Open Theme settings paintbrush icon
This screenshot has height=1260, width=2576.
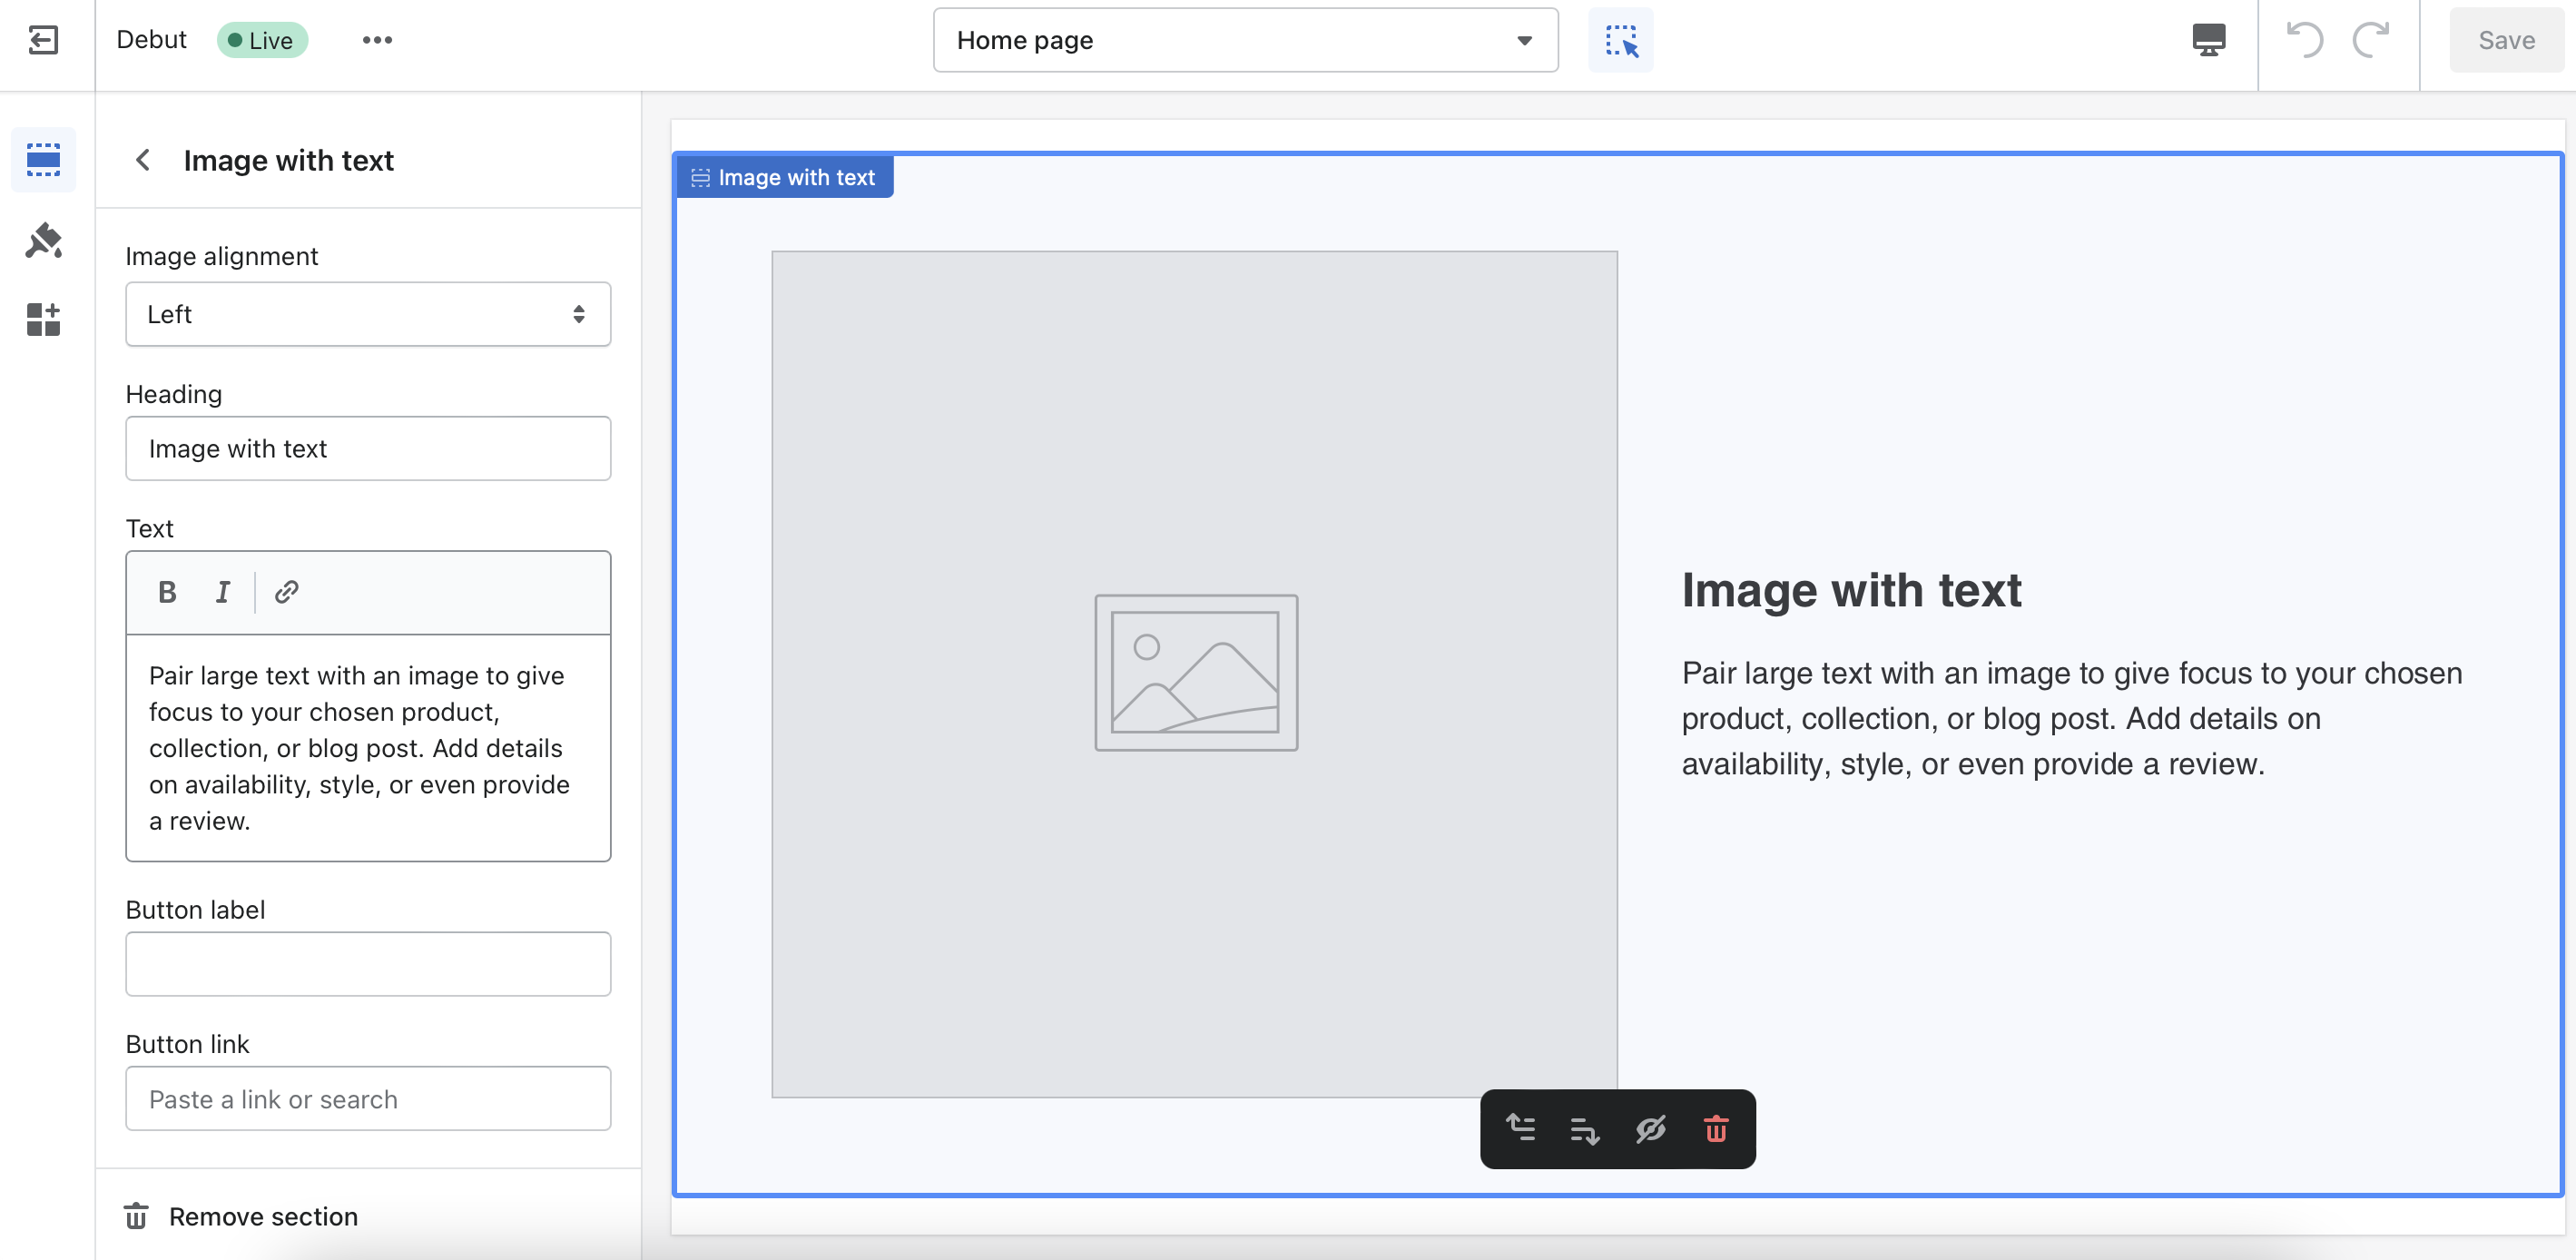click(x=43, y=240)
